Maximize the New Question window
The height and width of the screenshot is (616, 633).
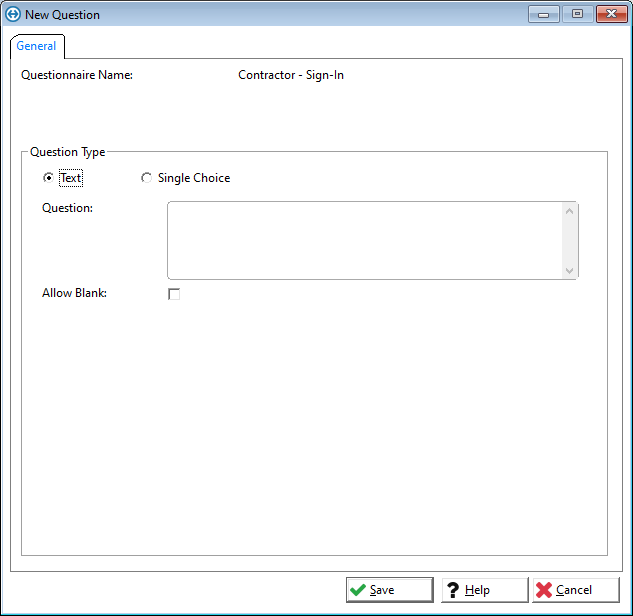click(577, 15)
